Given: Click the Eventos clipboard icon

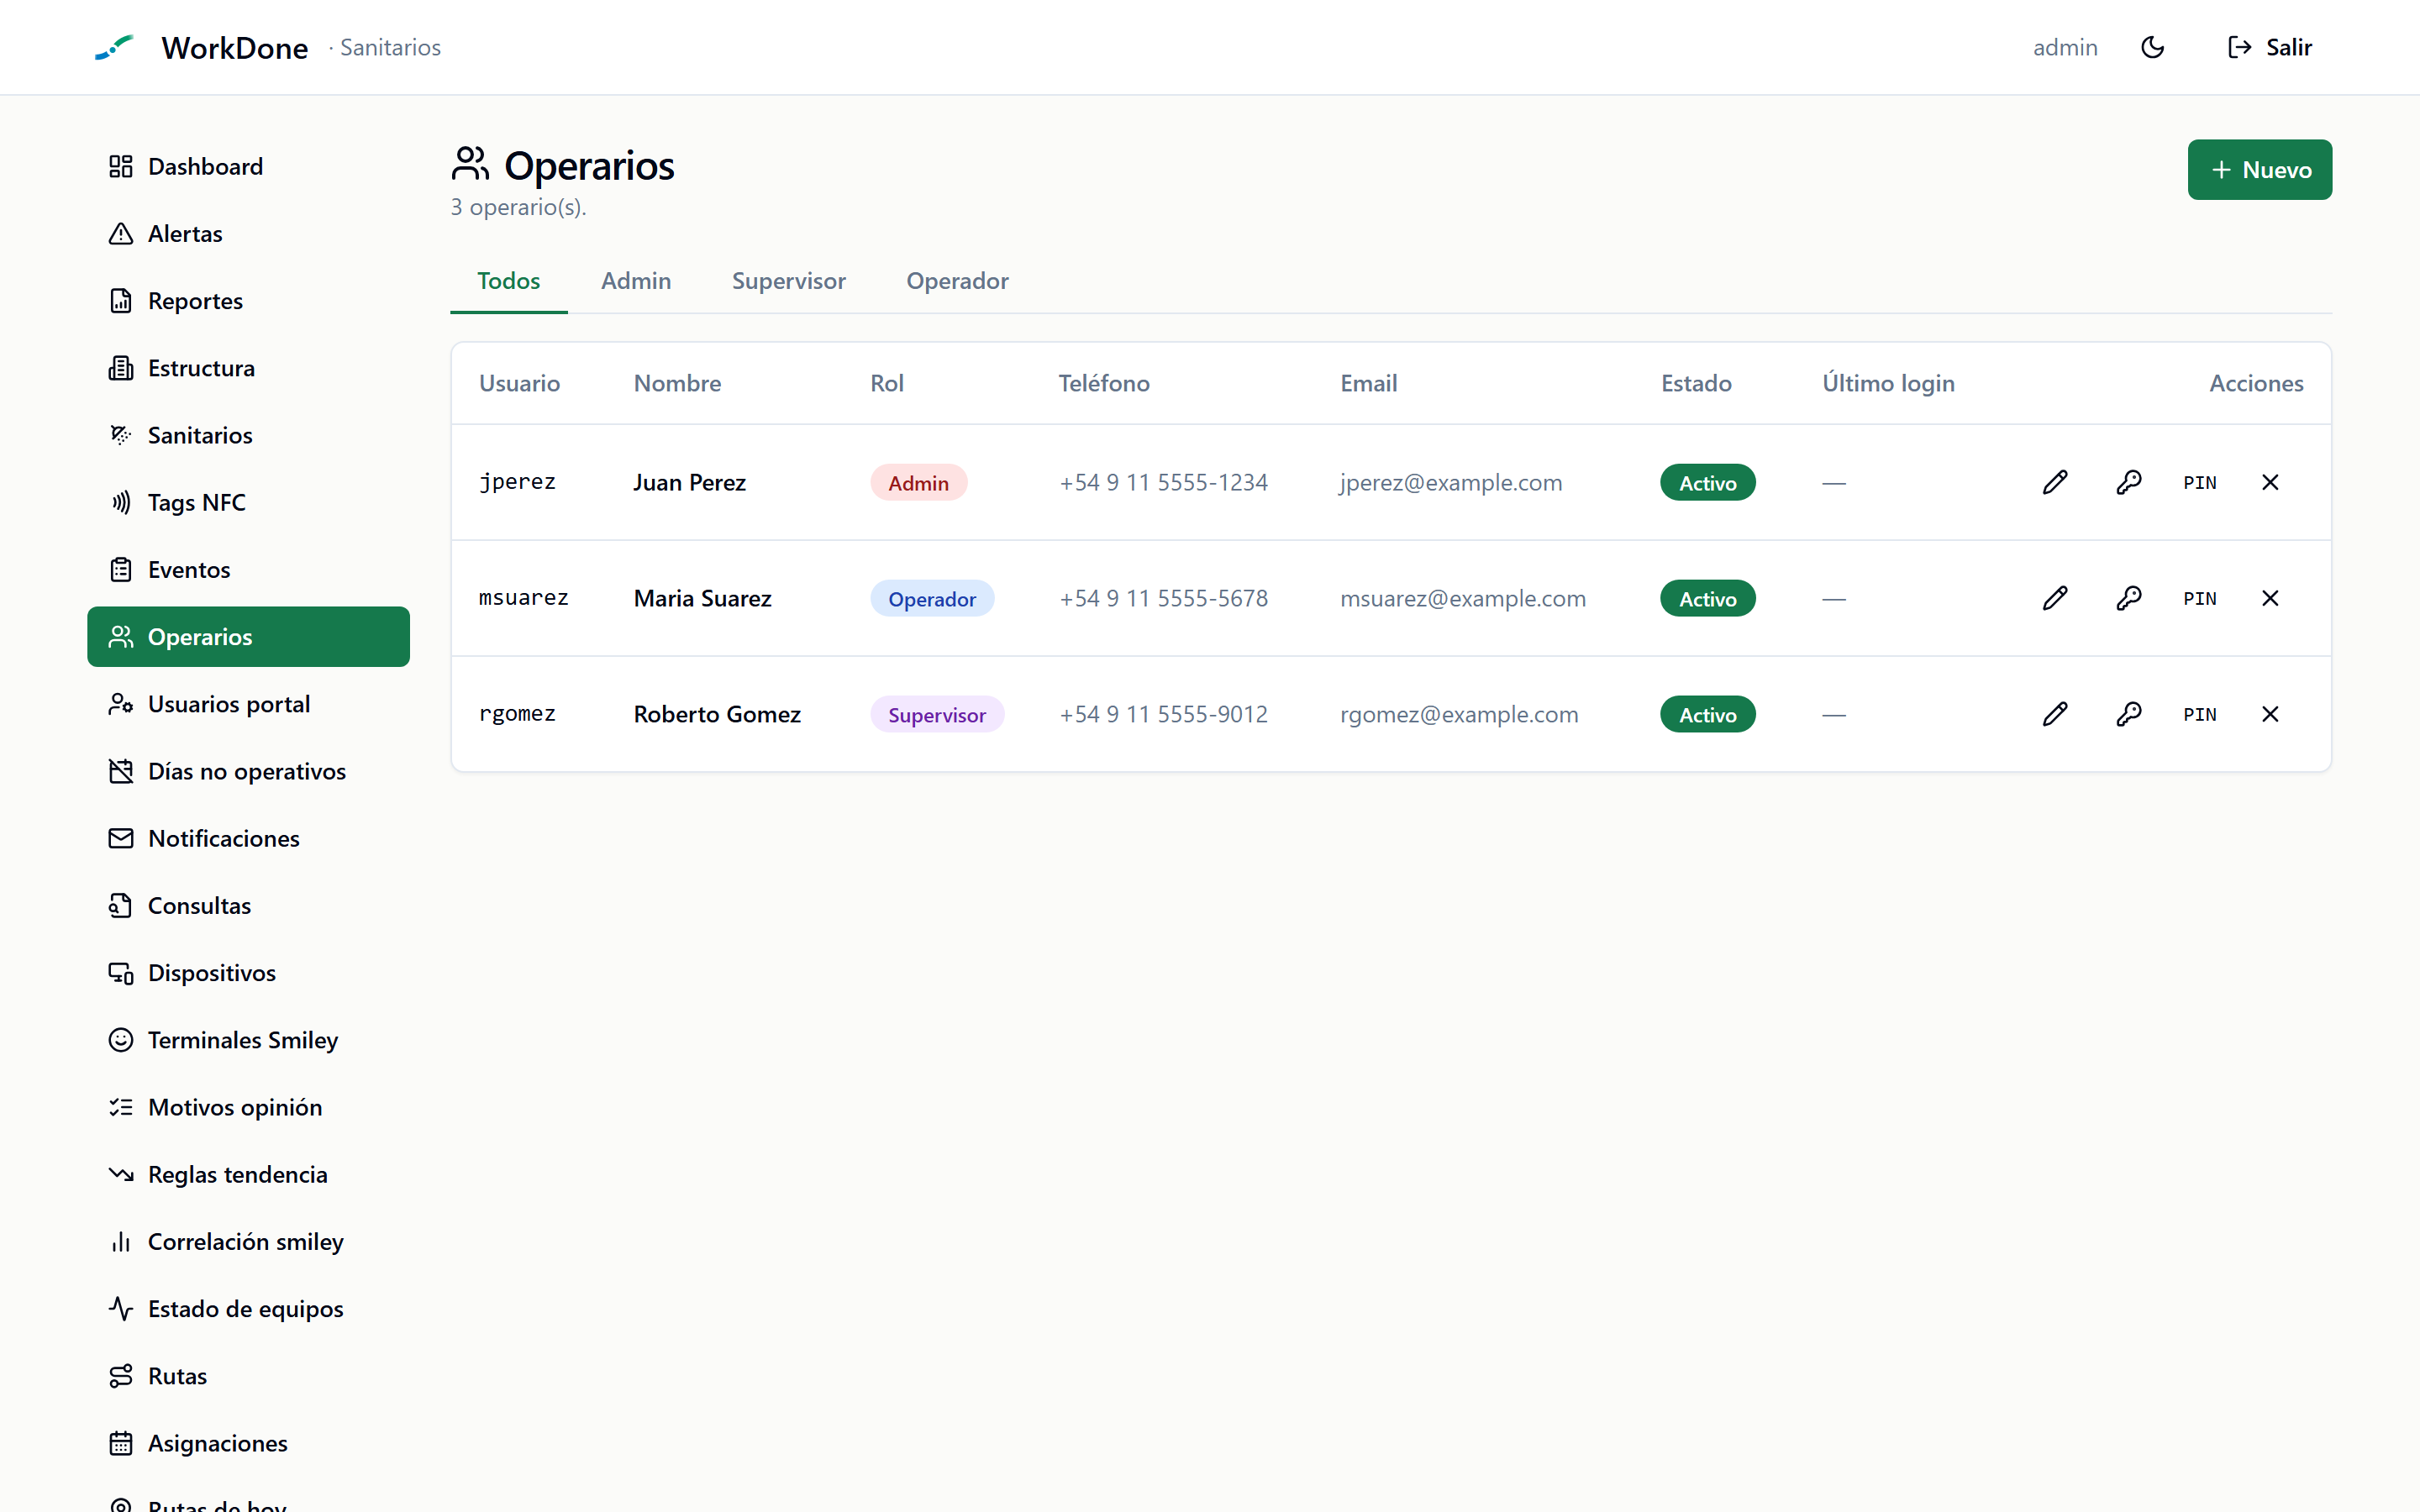Looking at the screenshot, I should 121,569.
